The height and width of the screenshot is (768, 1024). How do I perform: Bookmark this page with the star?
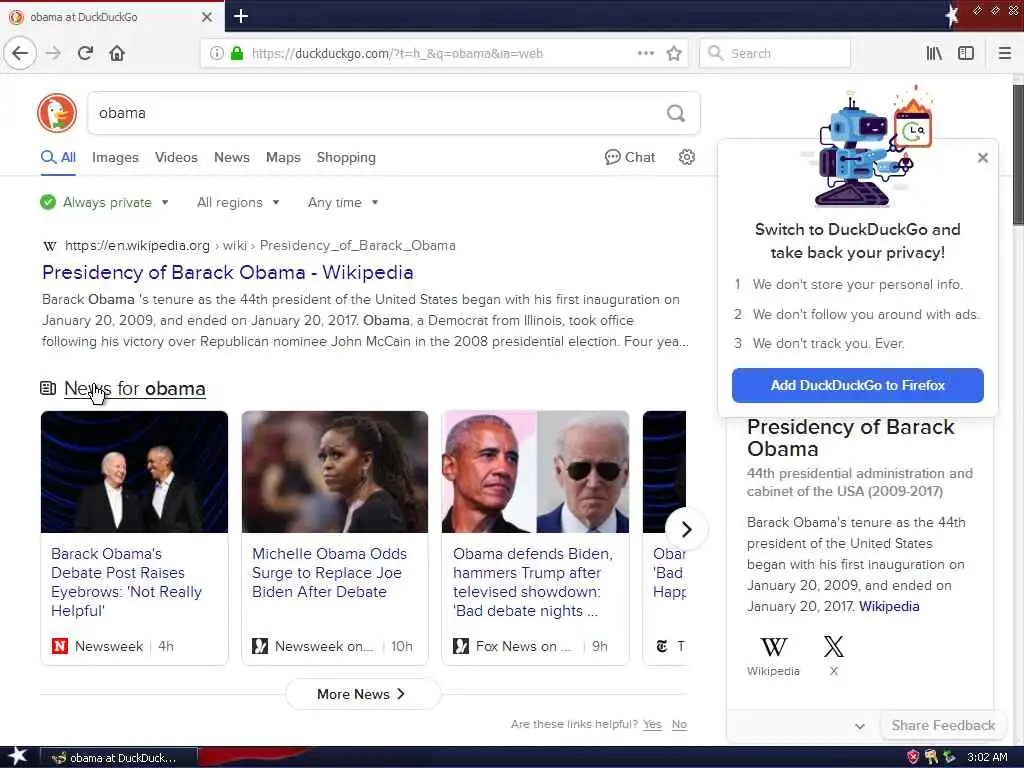(x=674, y=53)
